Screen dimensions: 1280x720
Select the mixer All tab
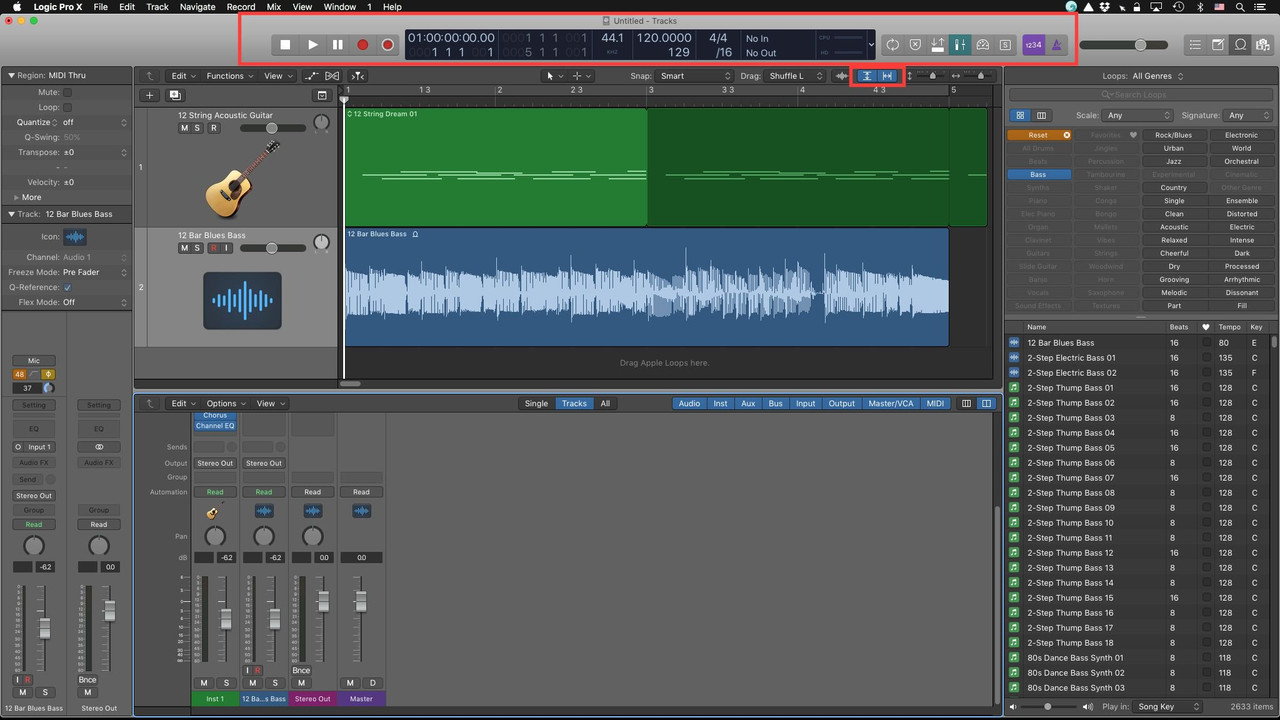[605, 404]
